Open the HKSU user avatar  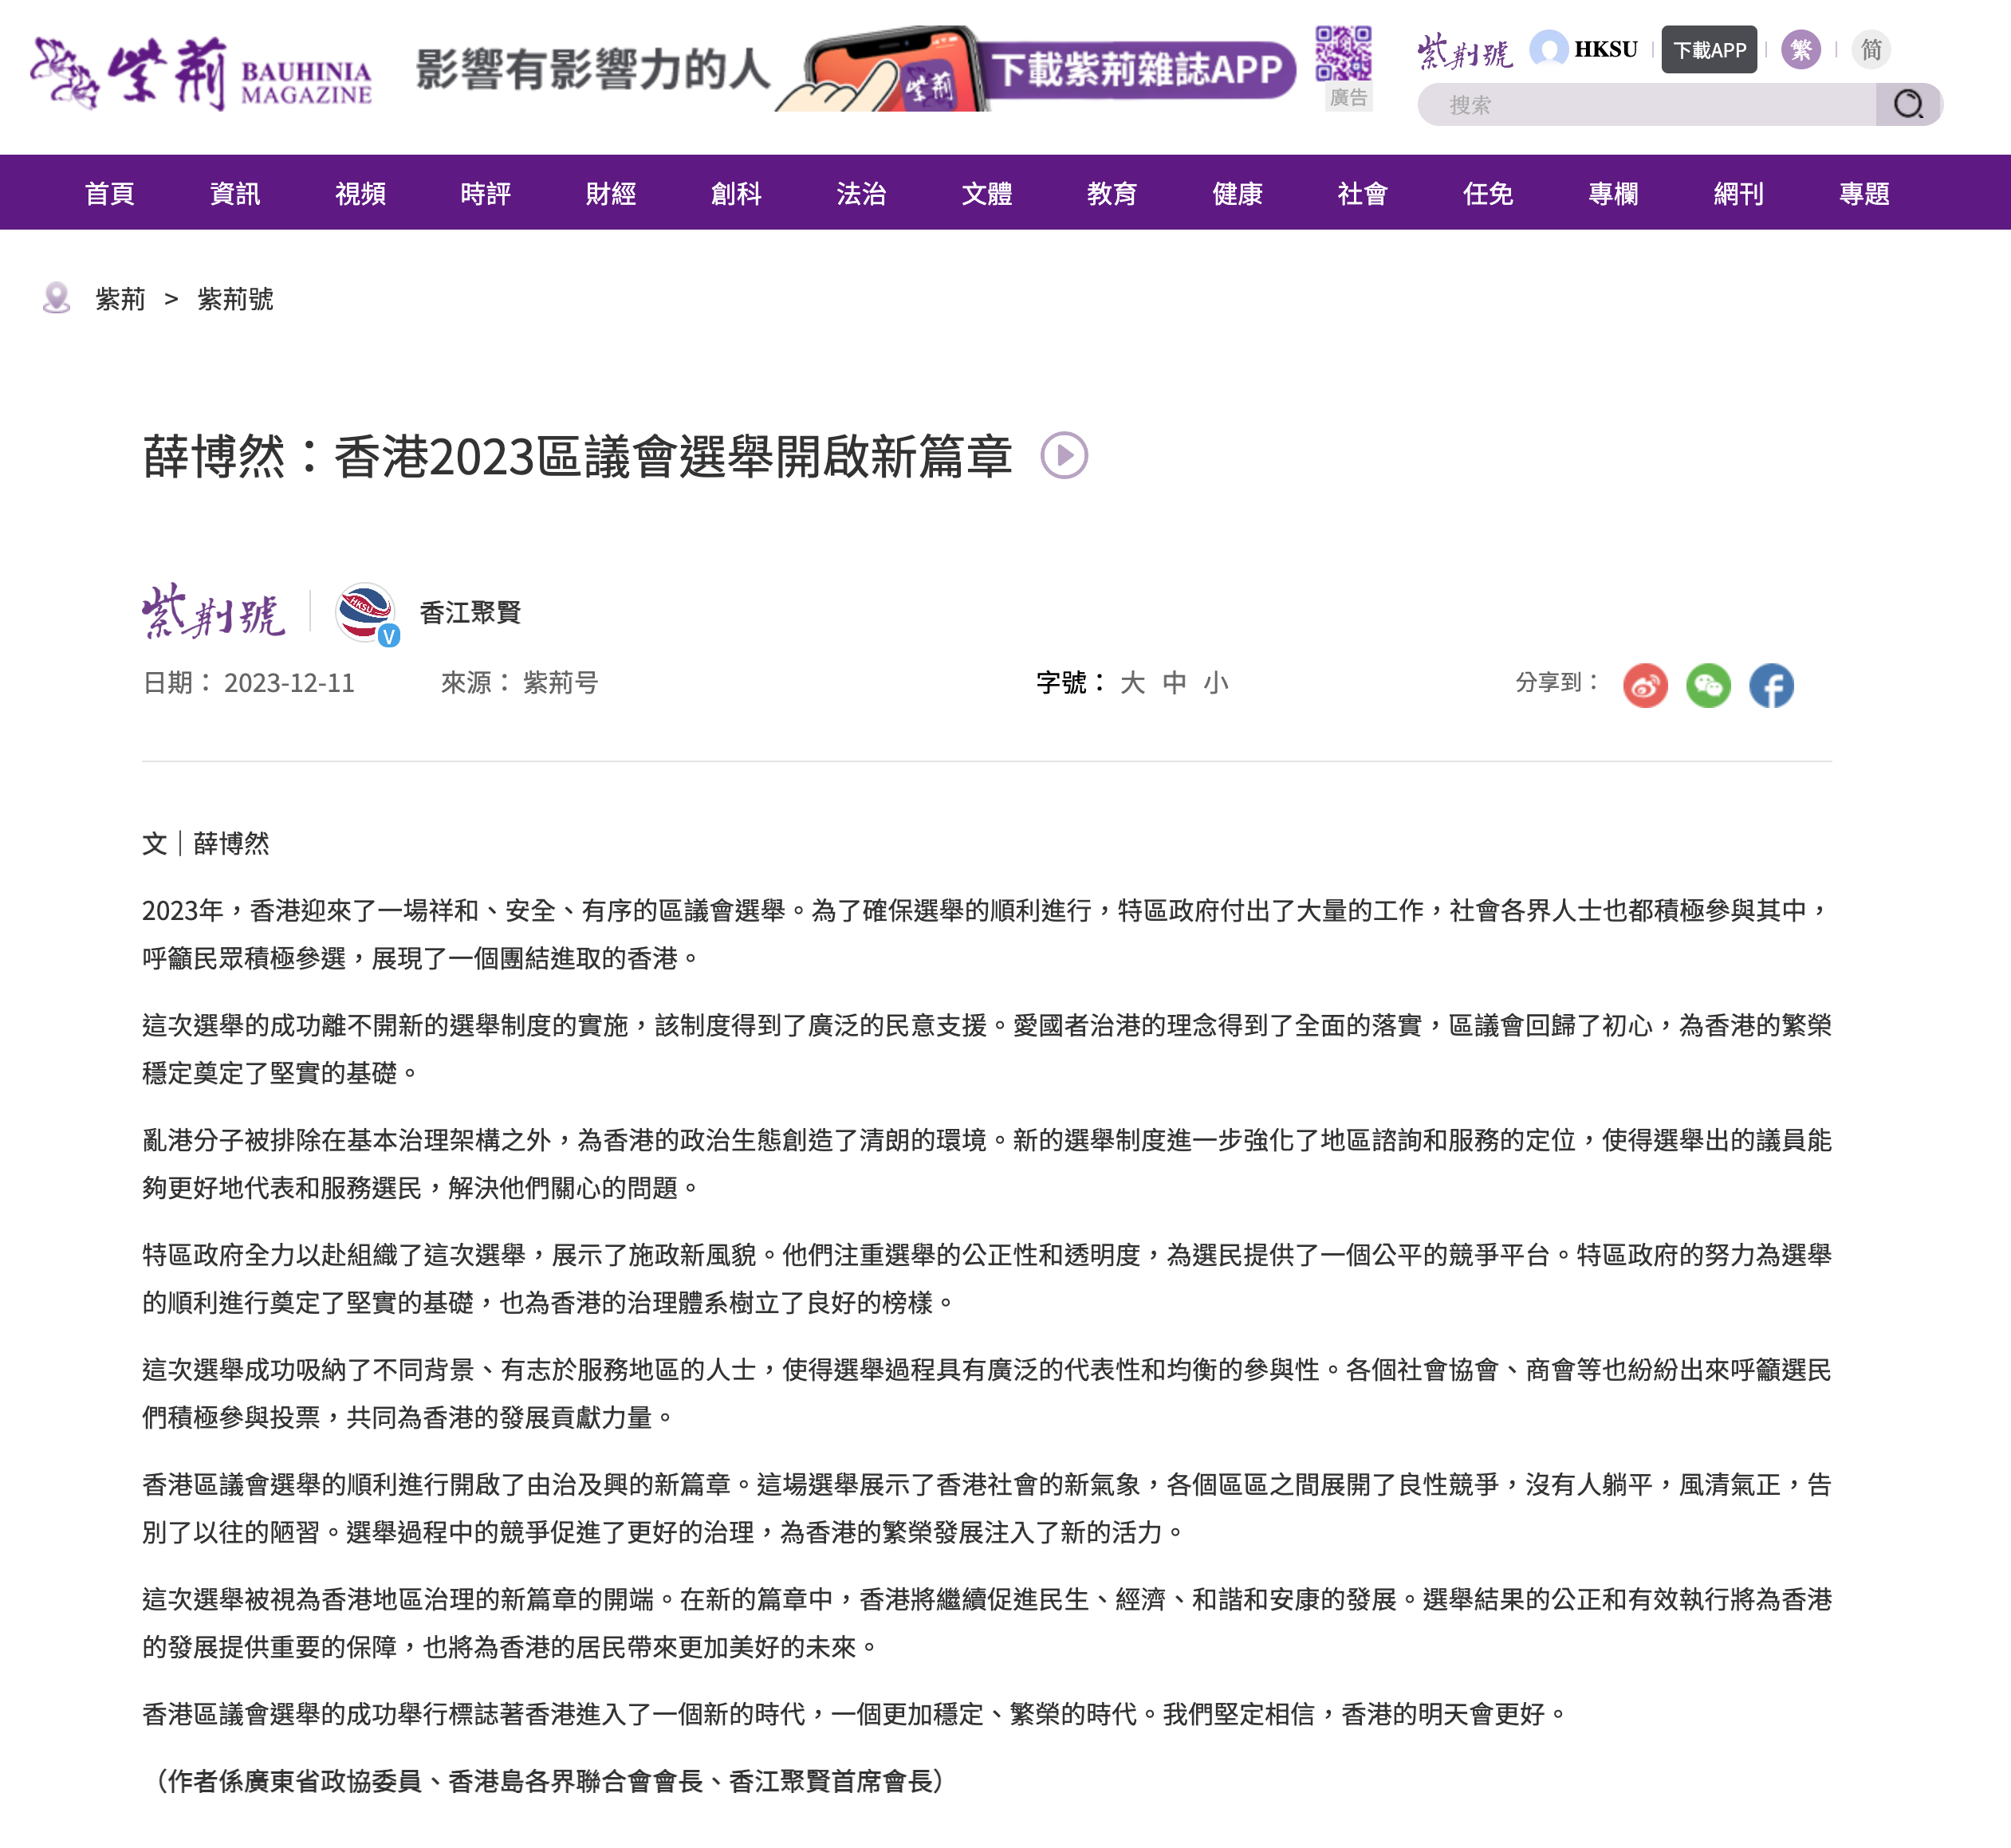[x=1549, y=49]
